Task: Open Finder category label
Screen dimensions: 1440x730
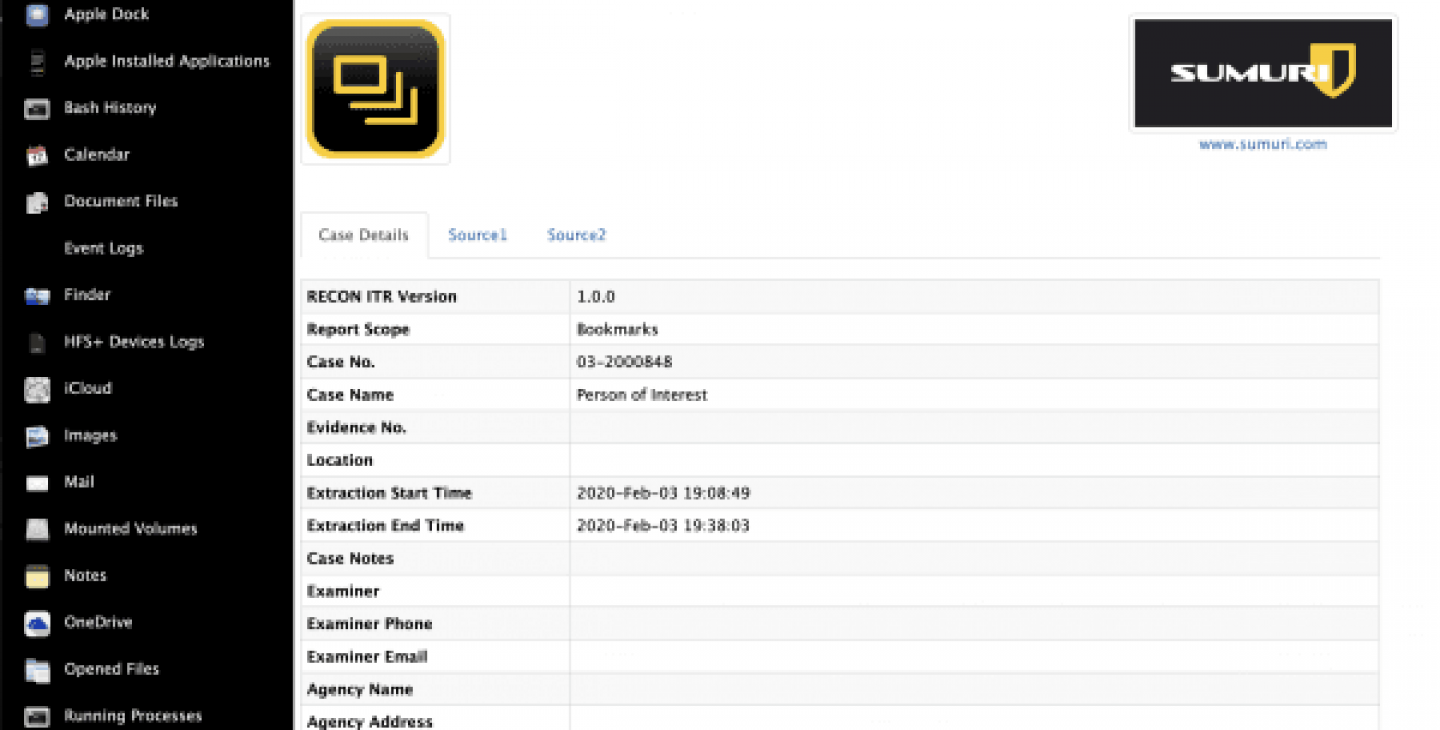Action: pyautogui.click(x=87, y=295)
